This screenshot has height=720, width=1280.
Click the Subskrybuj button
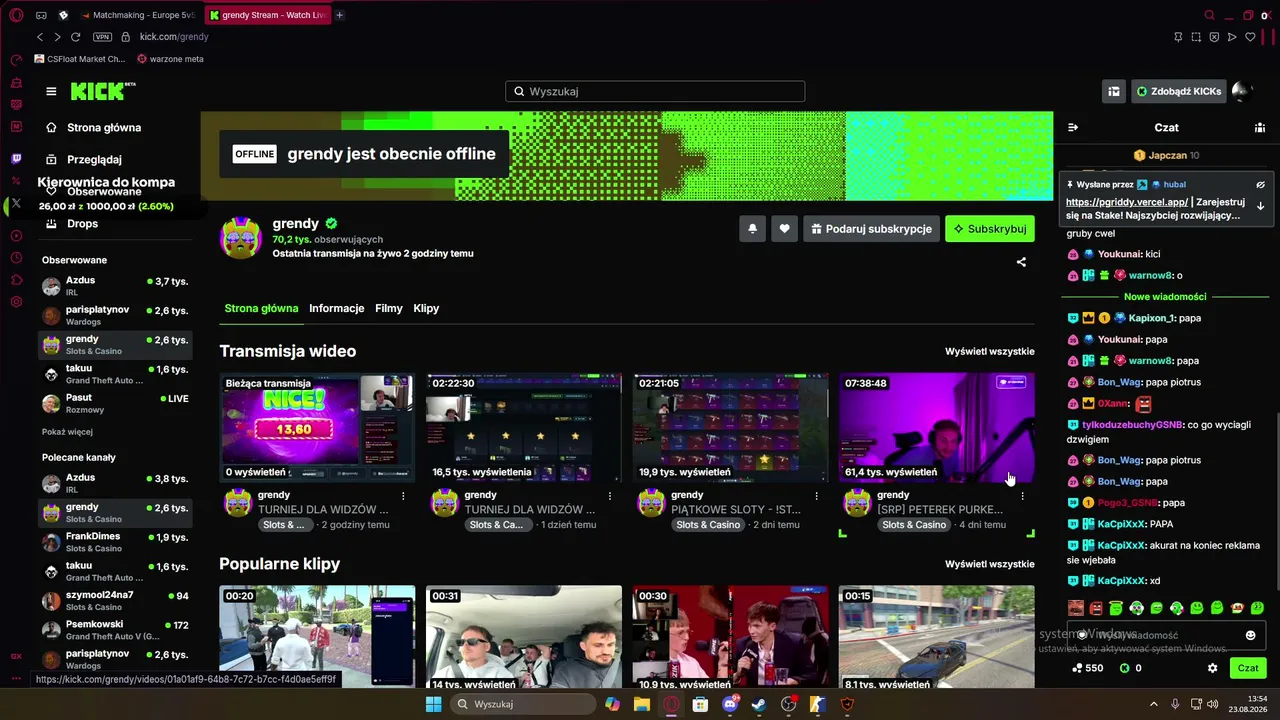990,229
